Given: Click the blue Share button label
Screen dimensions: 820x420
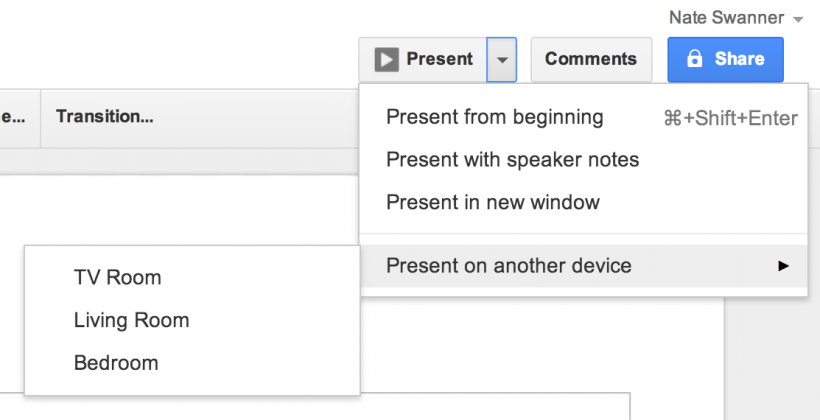Looking at the screenshot, I should (739, 59).
